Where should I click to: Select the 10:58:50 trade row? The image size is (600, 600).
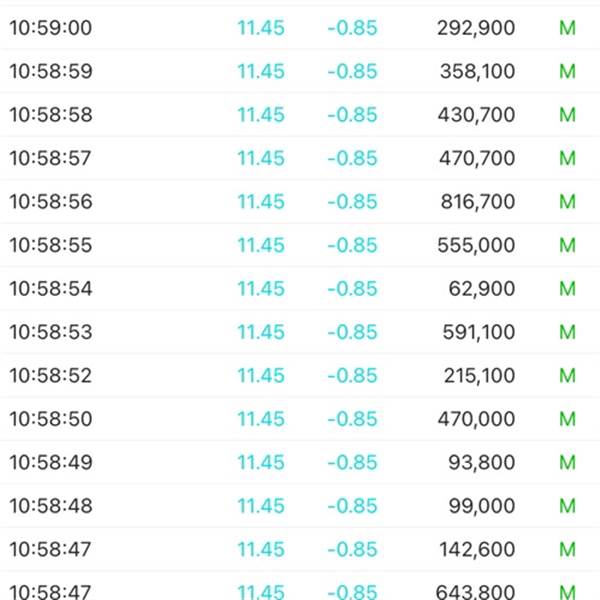[300, 419]
